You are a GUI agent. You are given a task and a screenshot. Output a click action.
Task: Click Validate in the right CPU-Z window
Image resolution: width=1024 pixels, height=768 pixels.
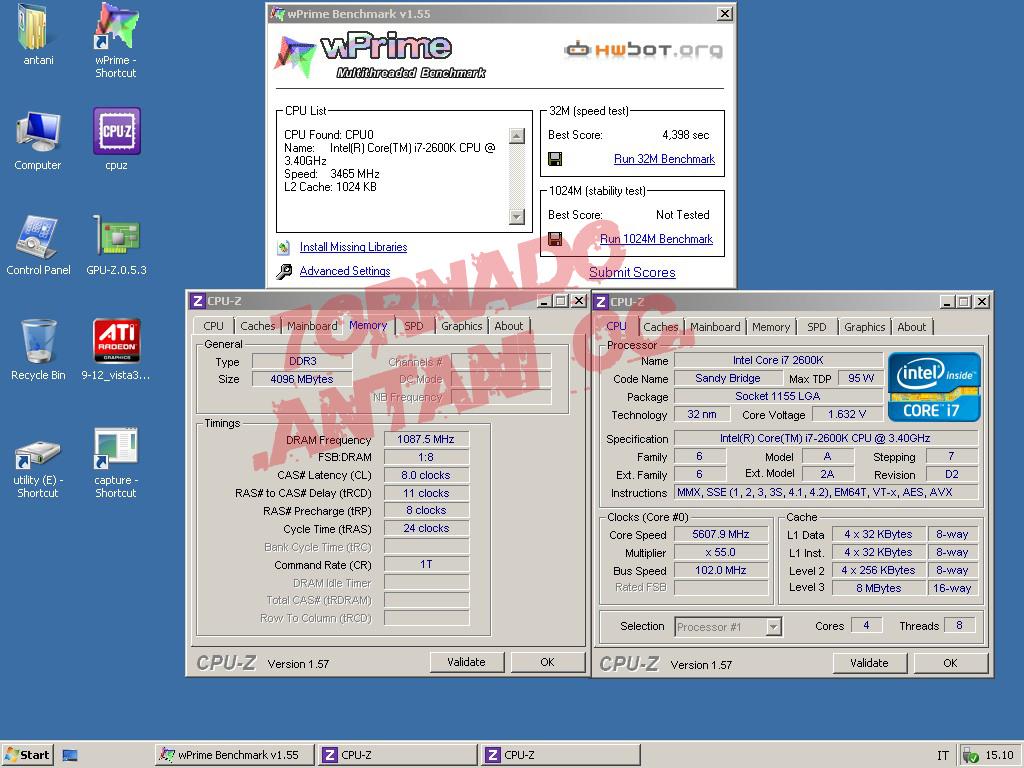tap(870, 663)
